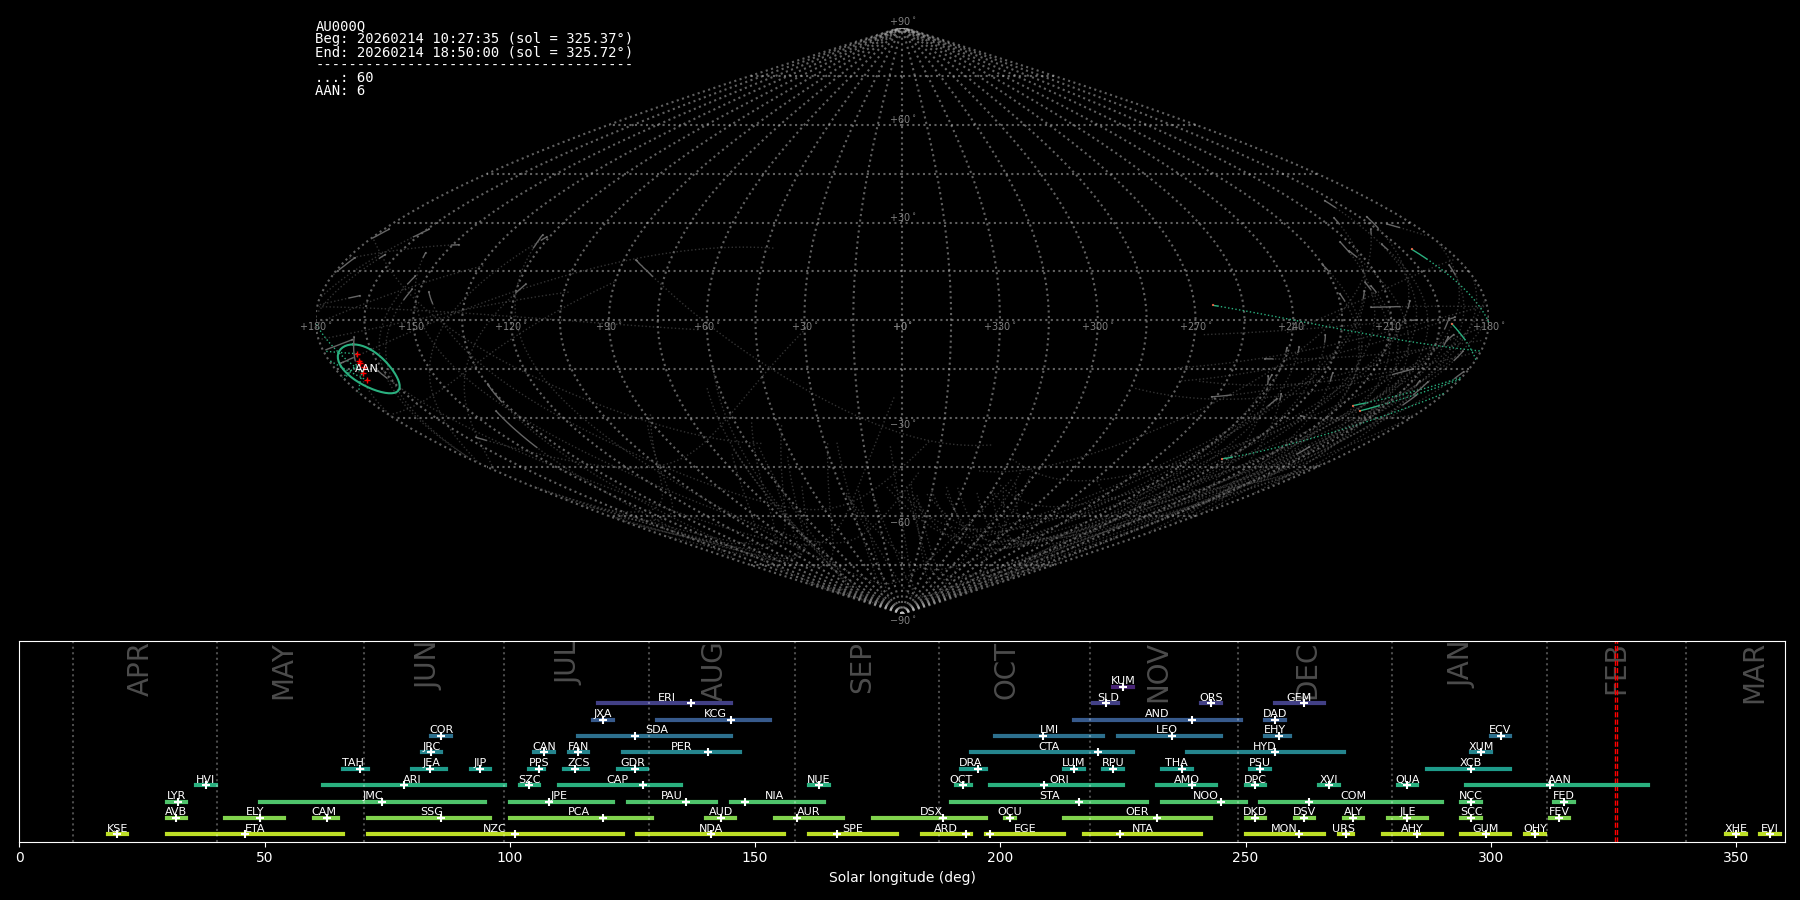Click the SDA shower label
Viewport: 1800px width, 900px height.
coord(657,730)
